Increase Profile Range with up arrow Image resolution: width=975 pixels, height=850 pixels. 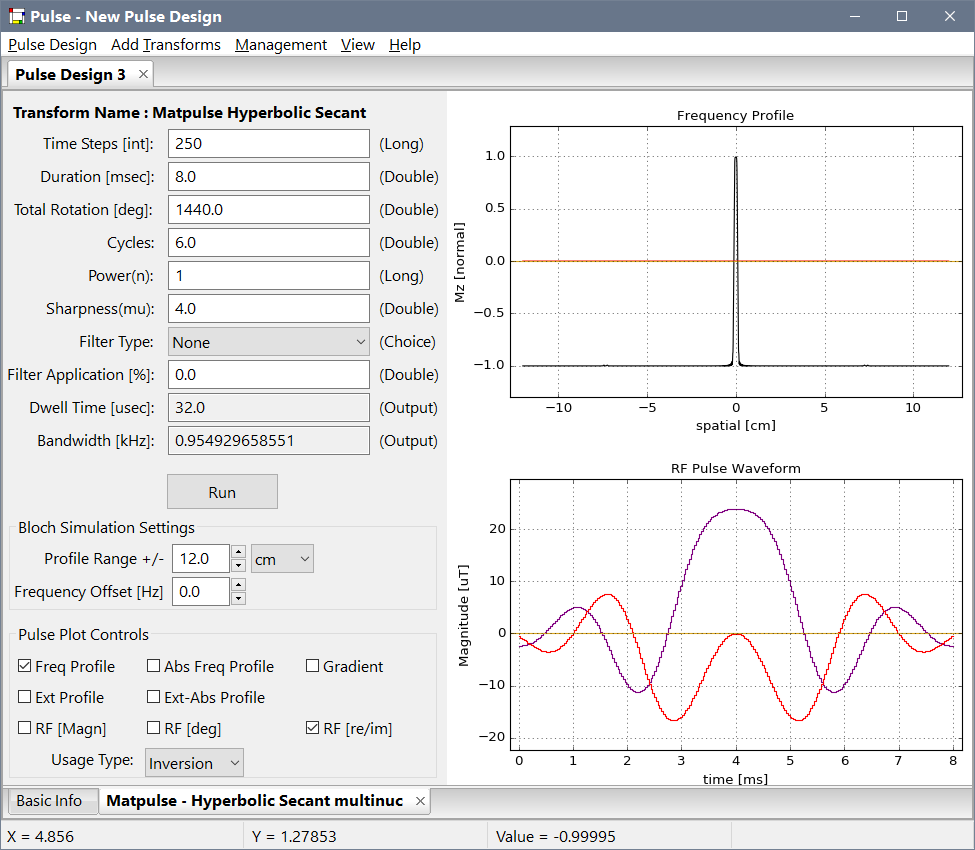coord(238,551)
